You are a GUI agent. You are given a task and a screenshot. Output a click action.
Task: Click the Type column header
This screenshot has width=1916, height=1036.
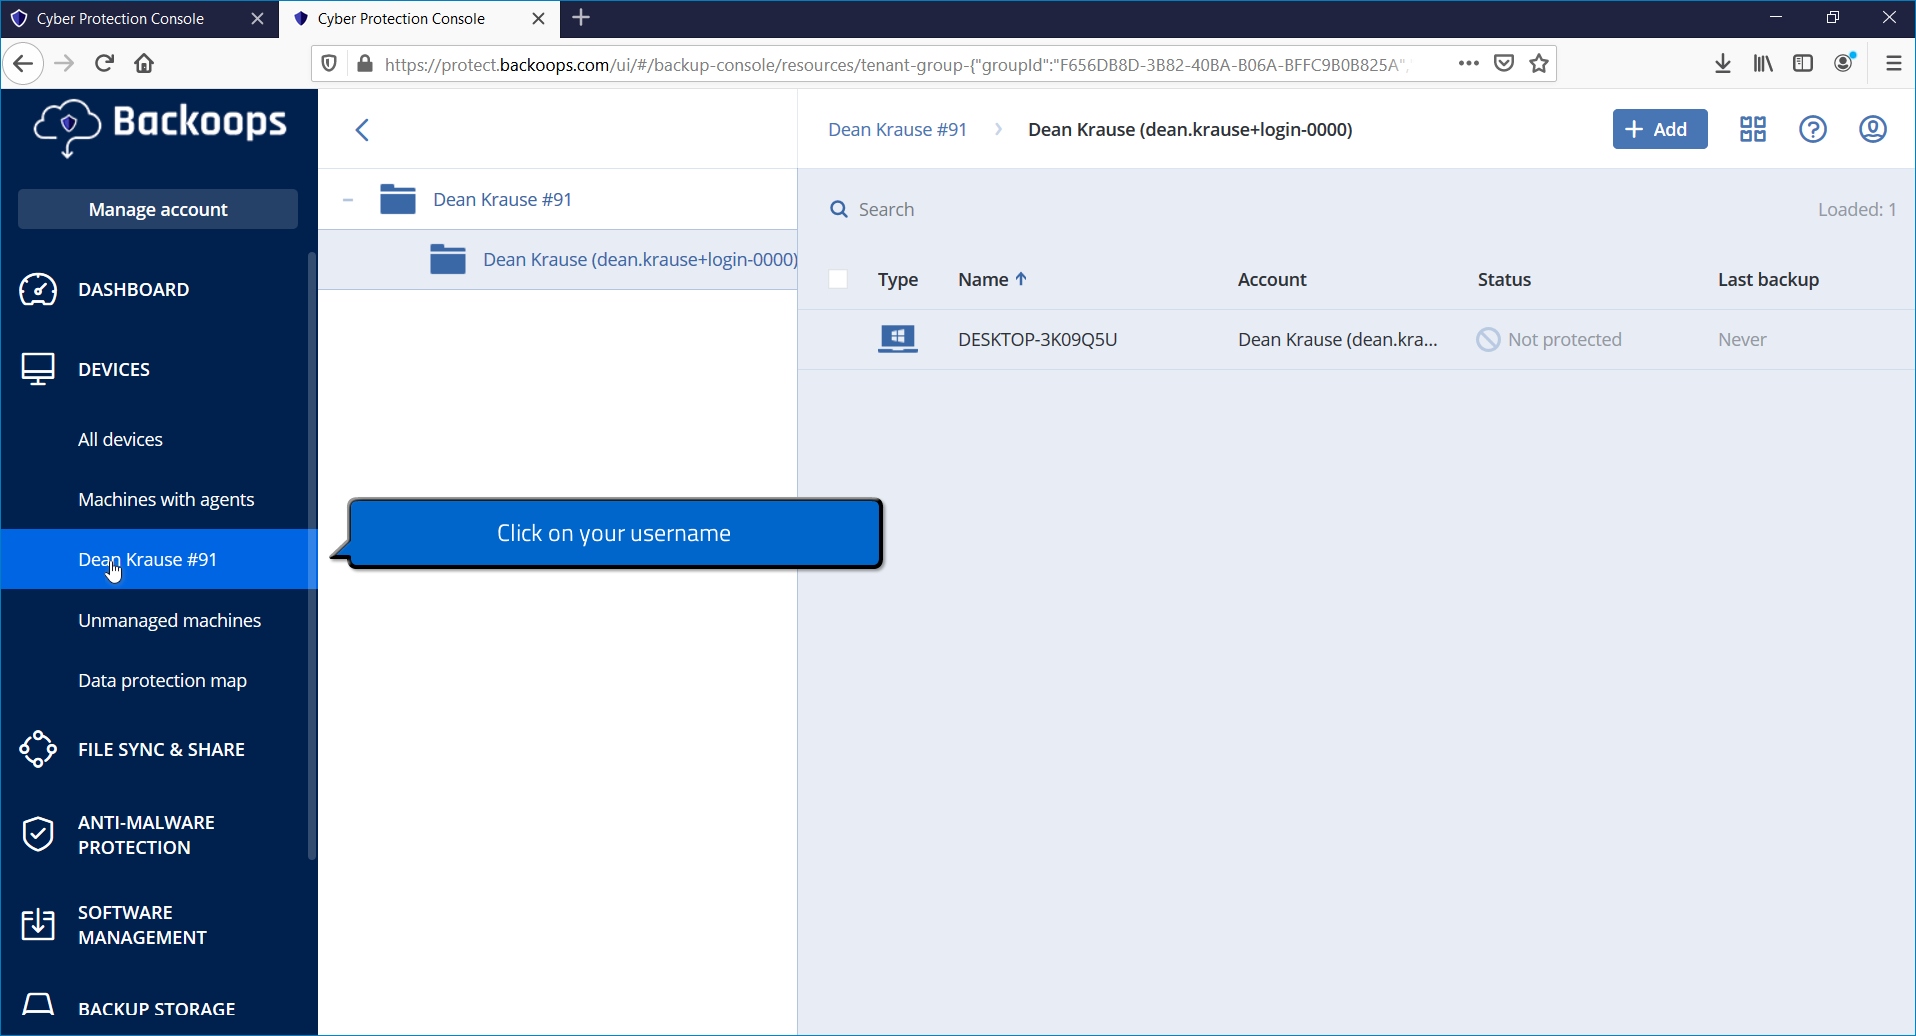click(898, 279)
